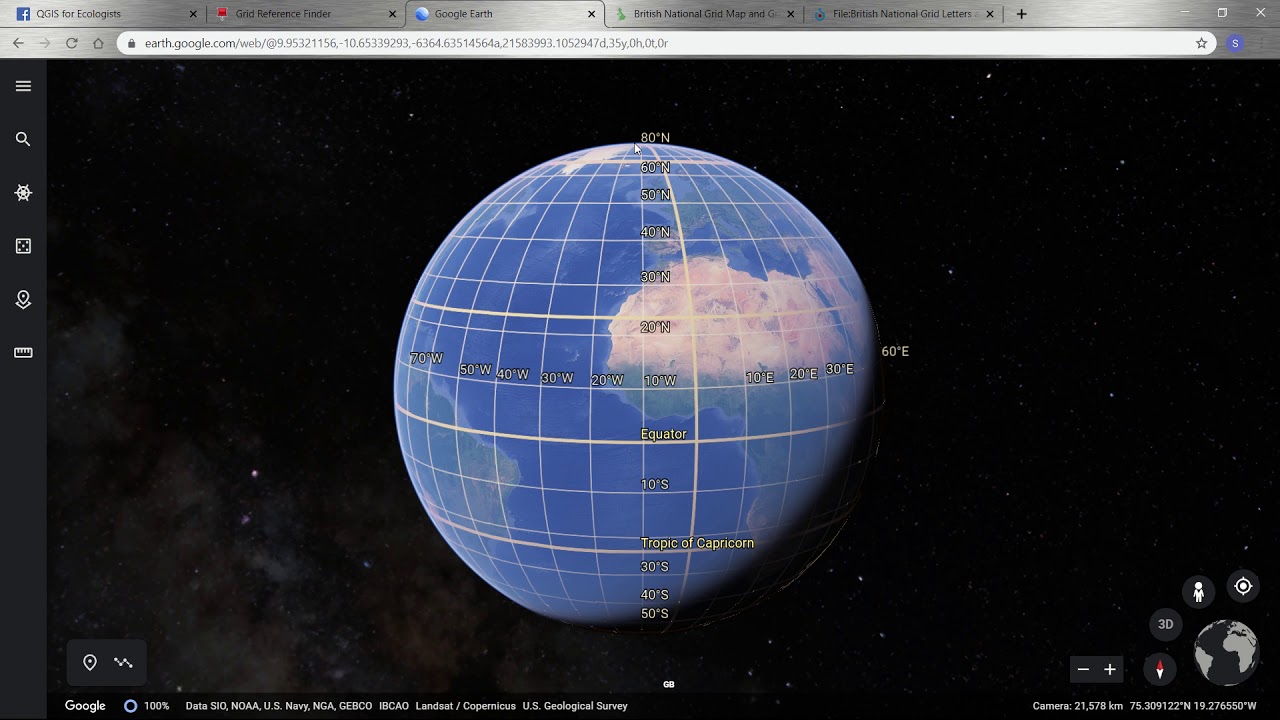Click the 10°S latitude label
The image size is (1280, 720).
pyautogui.click(x=654, y=484)
